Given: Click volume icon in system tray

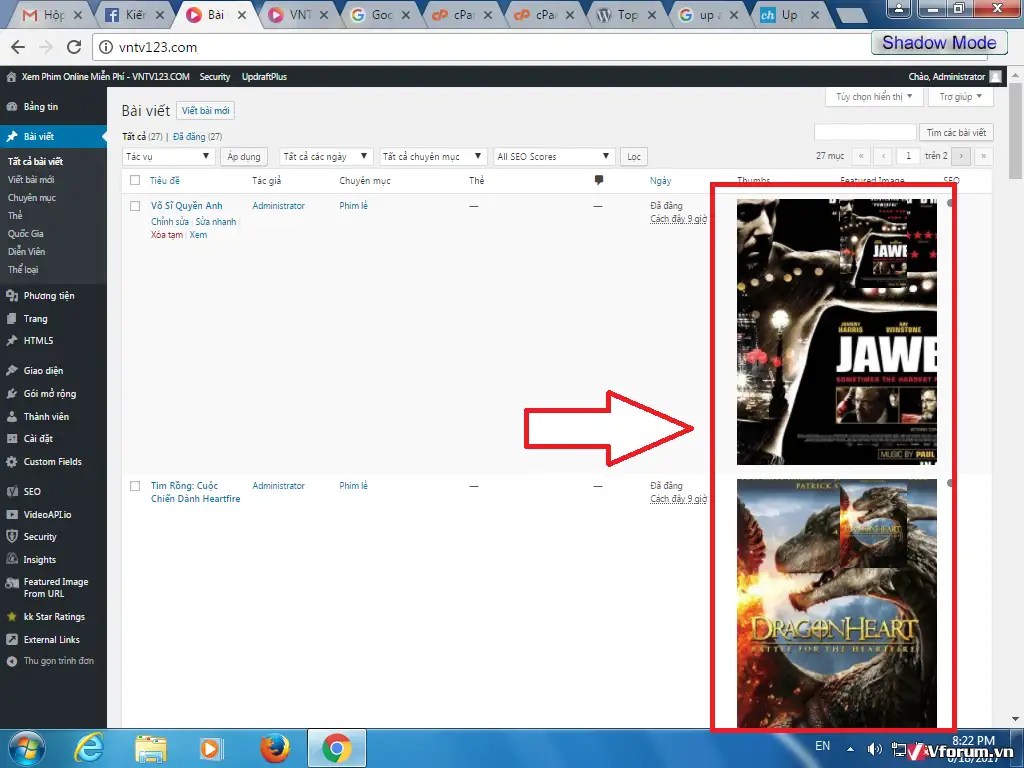Looking at the screenshot, I should [874, 748].
